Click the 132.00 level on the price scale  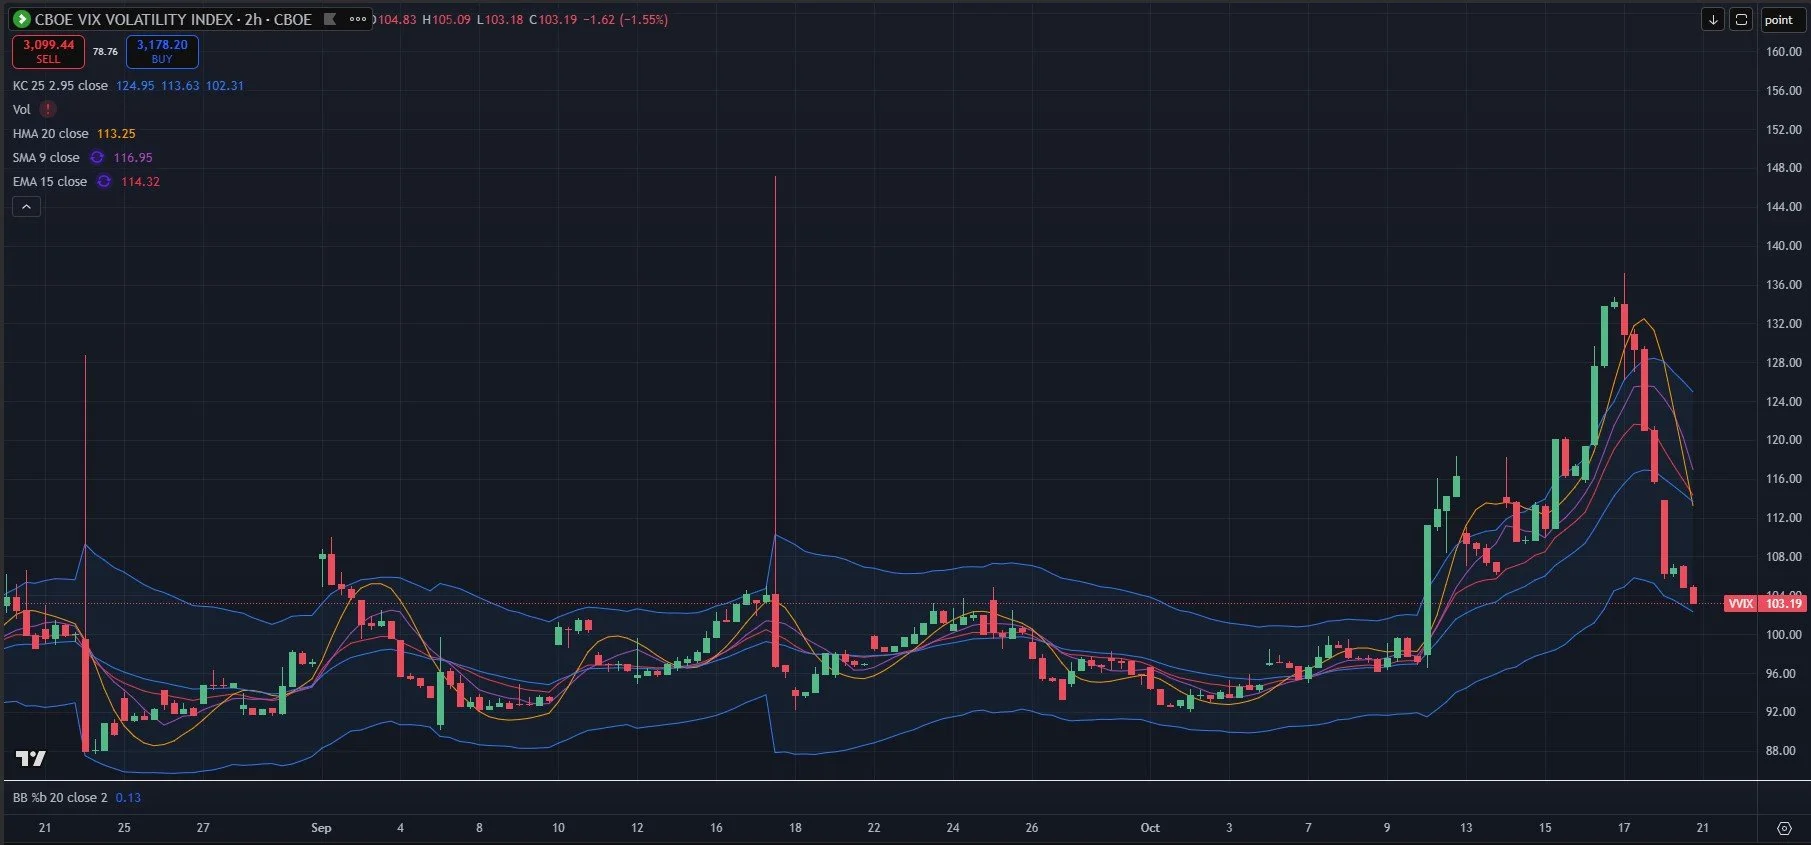click(x=1783, y=324)
